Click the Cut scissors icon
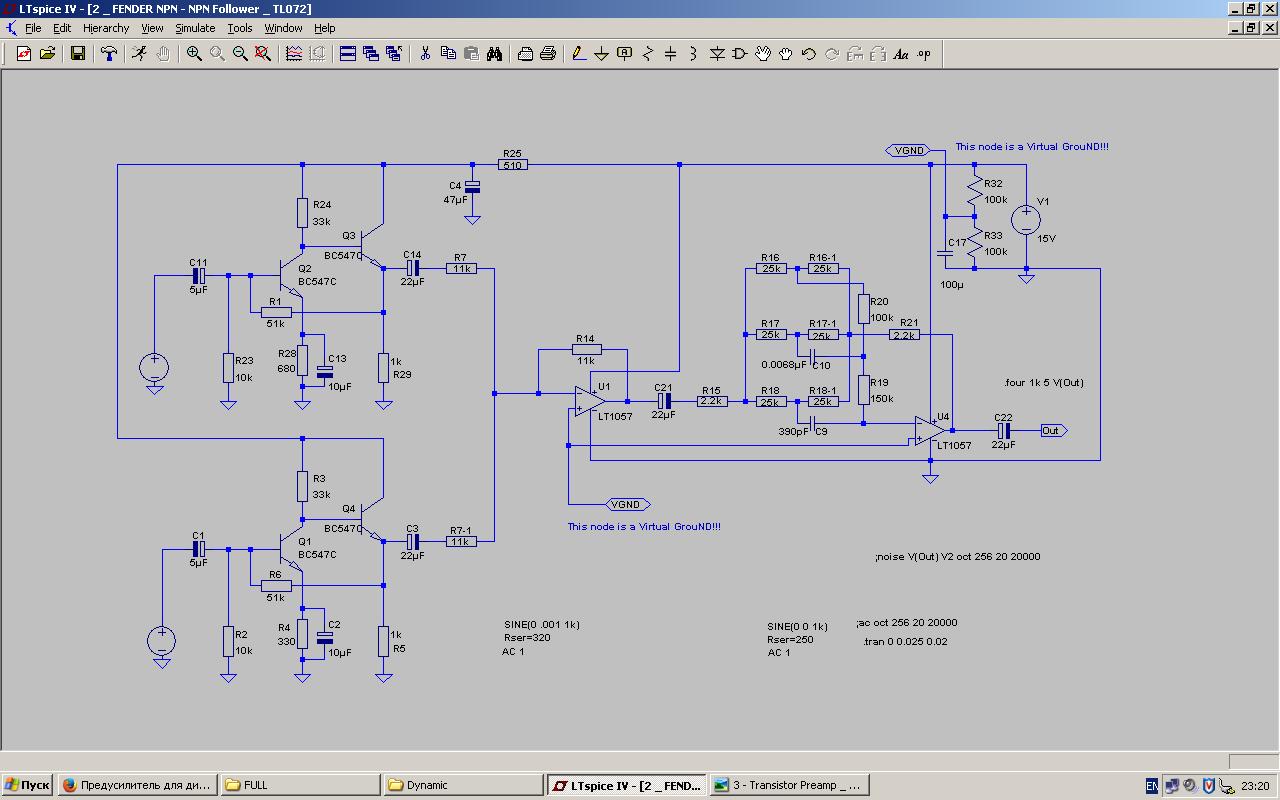Viewport: 1280px width, 800px height. click(425, 54)
